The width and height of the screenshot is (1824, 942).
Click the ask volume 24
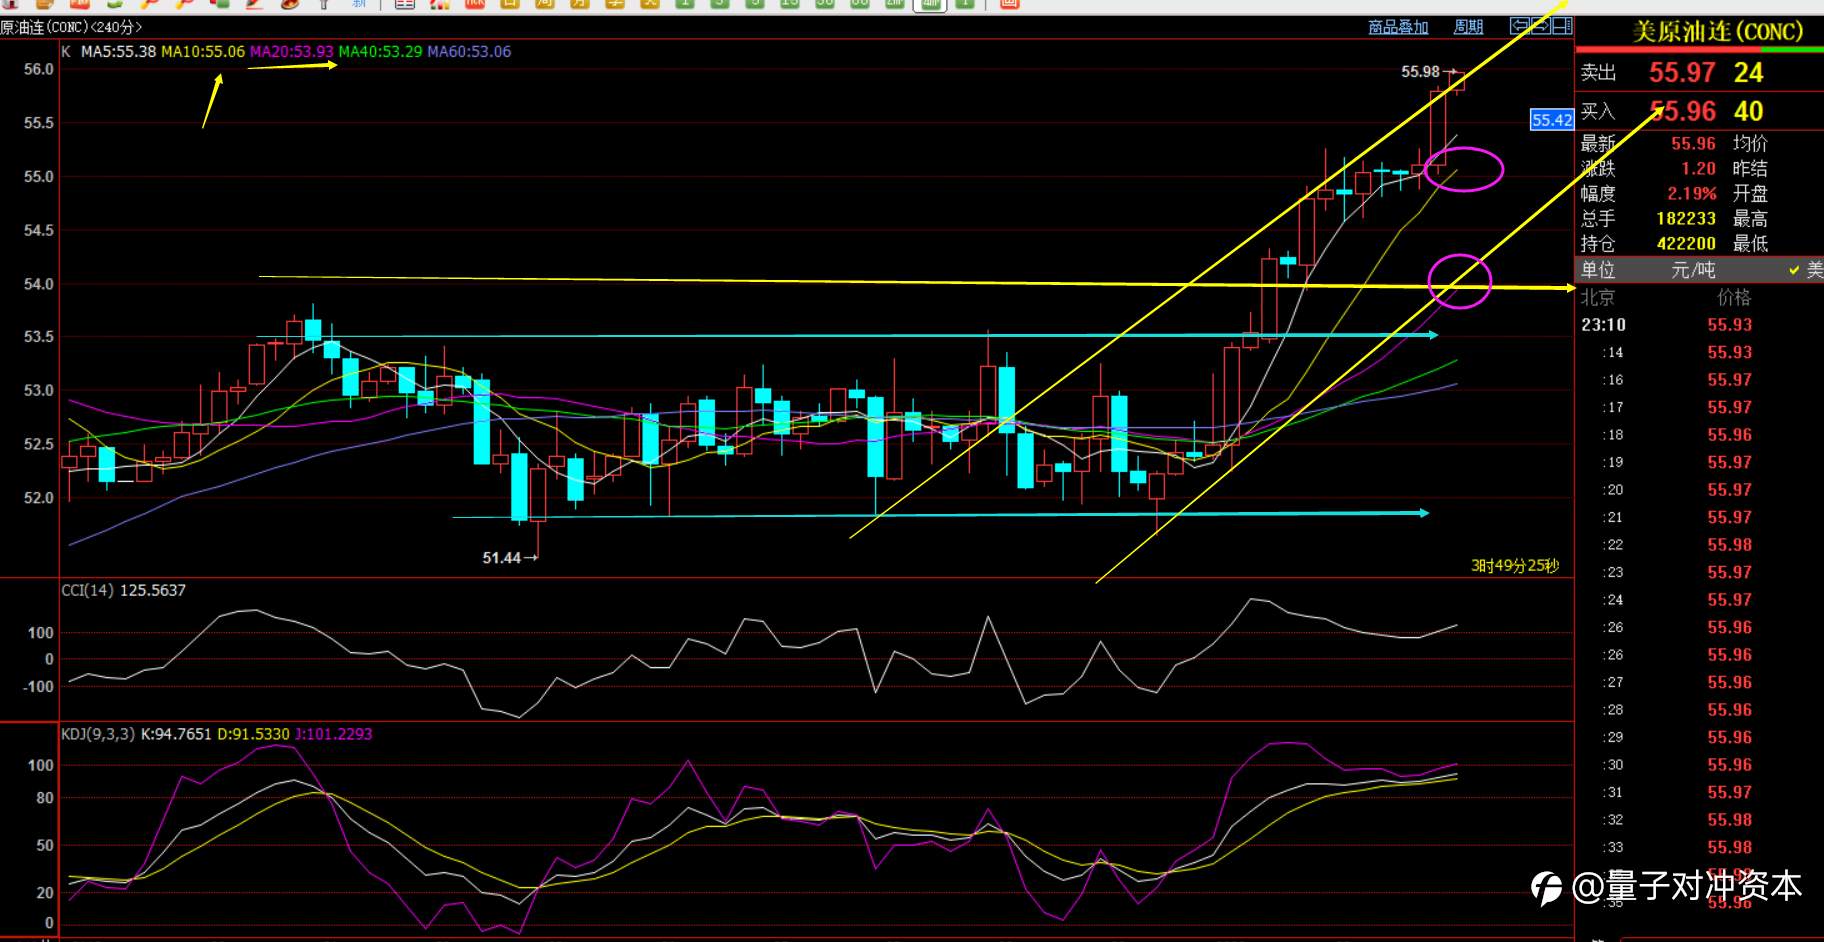pyautogui.click(x=1749, y=72)
